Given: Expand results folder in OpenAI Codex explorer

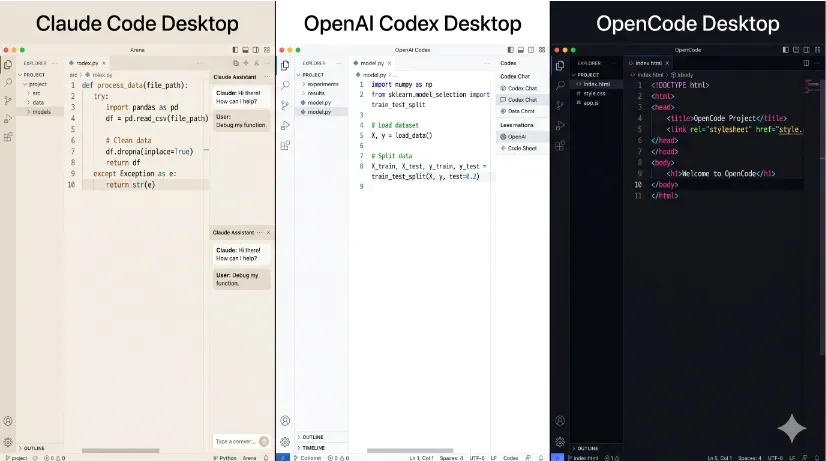Looking at the screenshot, I should coord(321,93).
